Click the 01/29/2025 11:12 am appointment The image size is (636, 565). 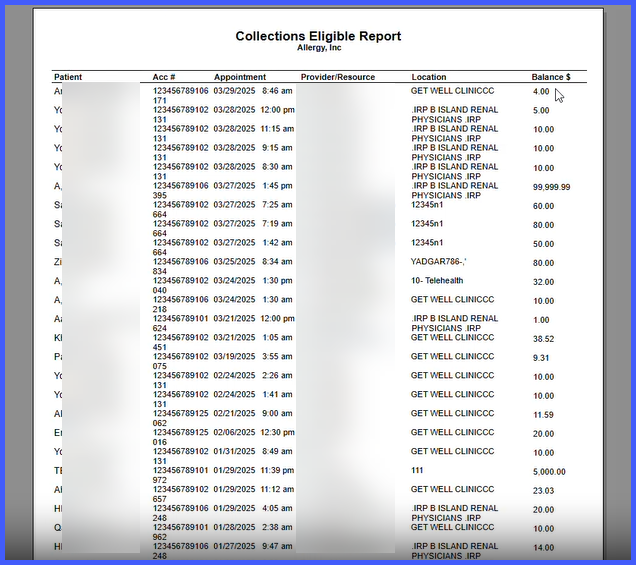tap(254, 490)
